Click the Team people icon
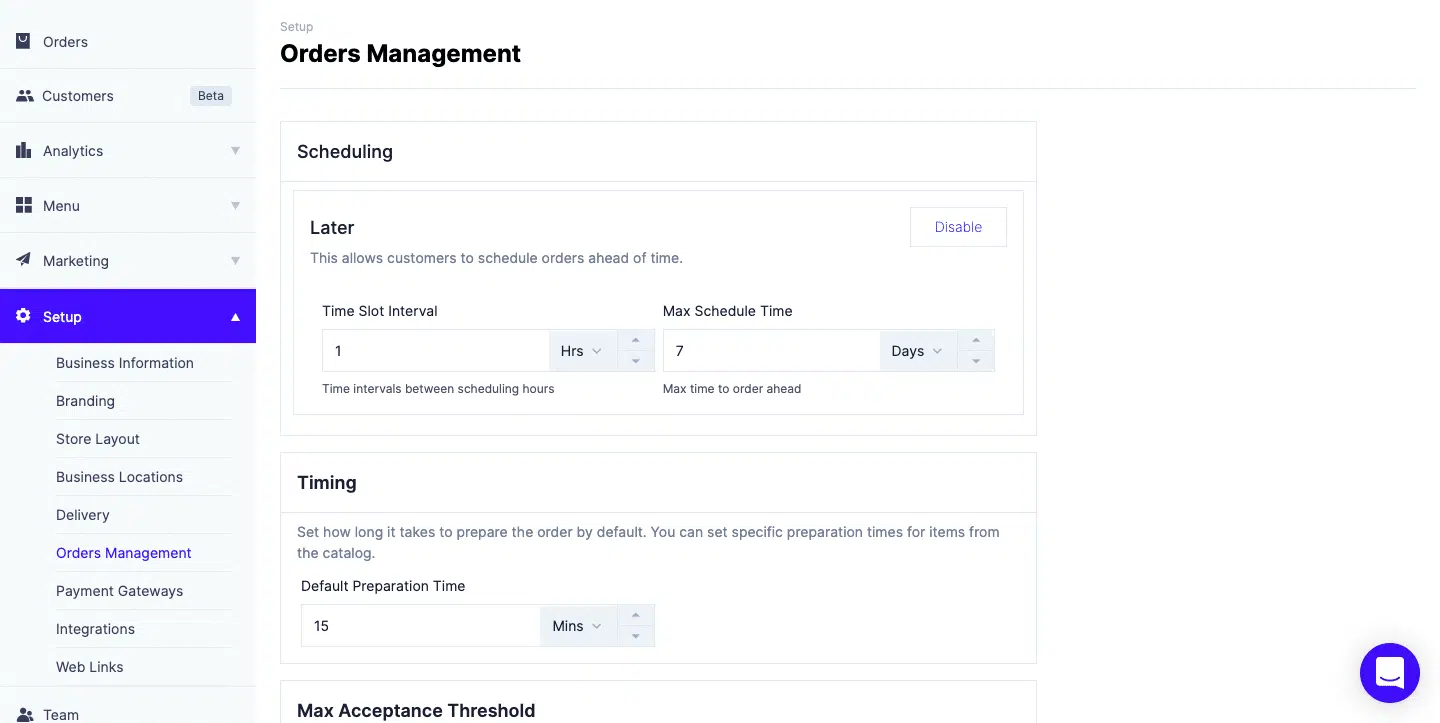The width and height of the screenshot is (1440, 723). [24, 714]
